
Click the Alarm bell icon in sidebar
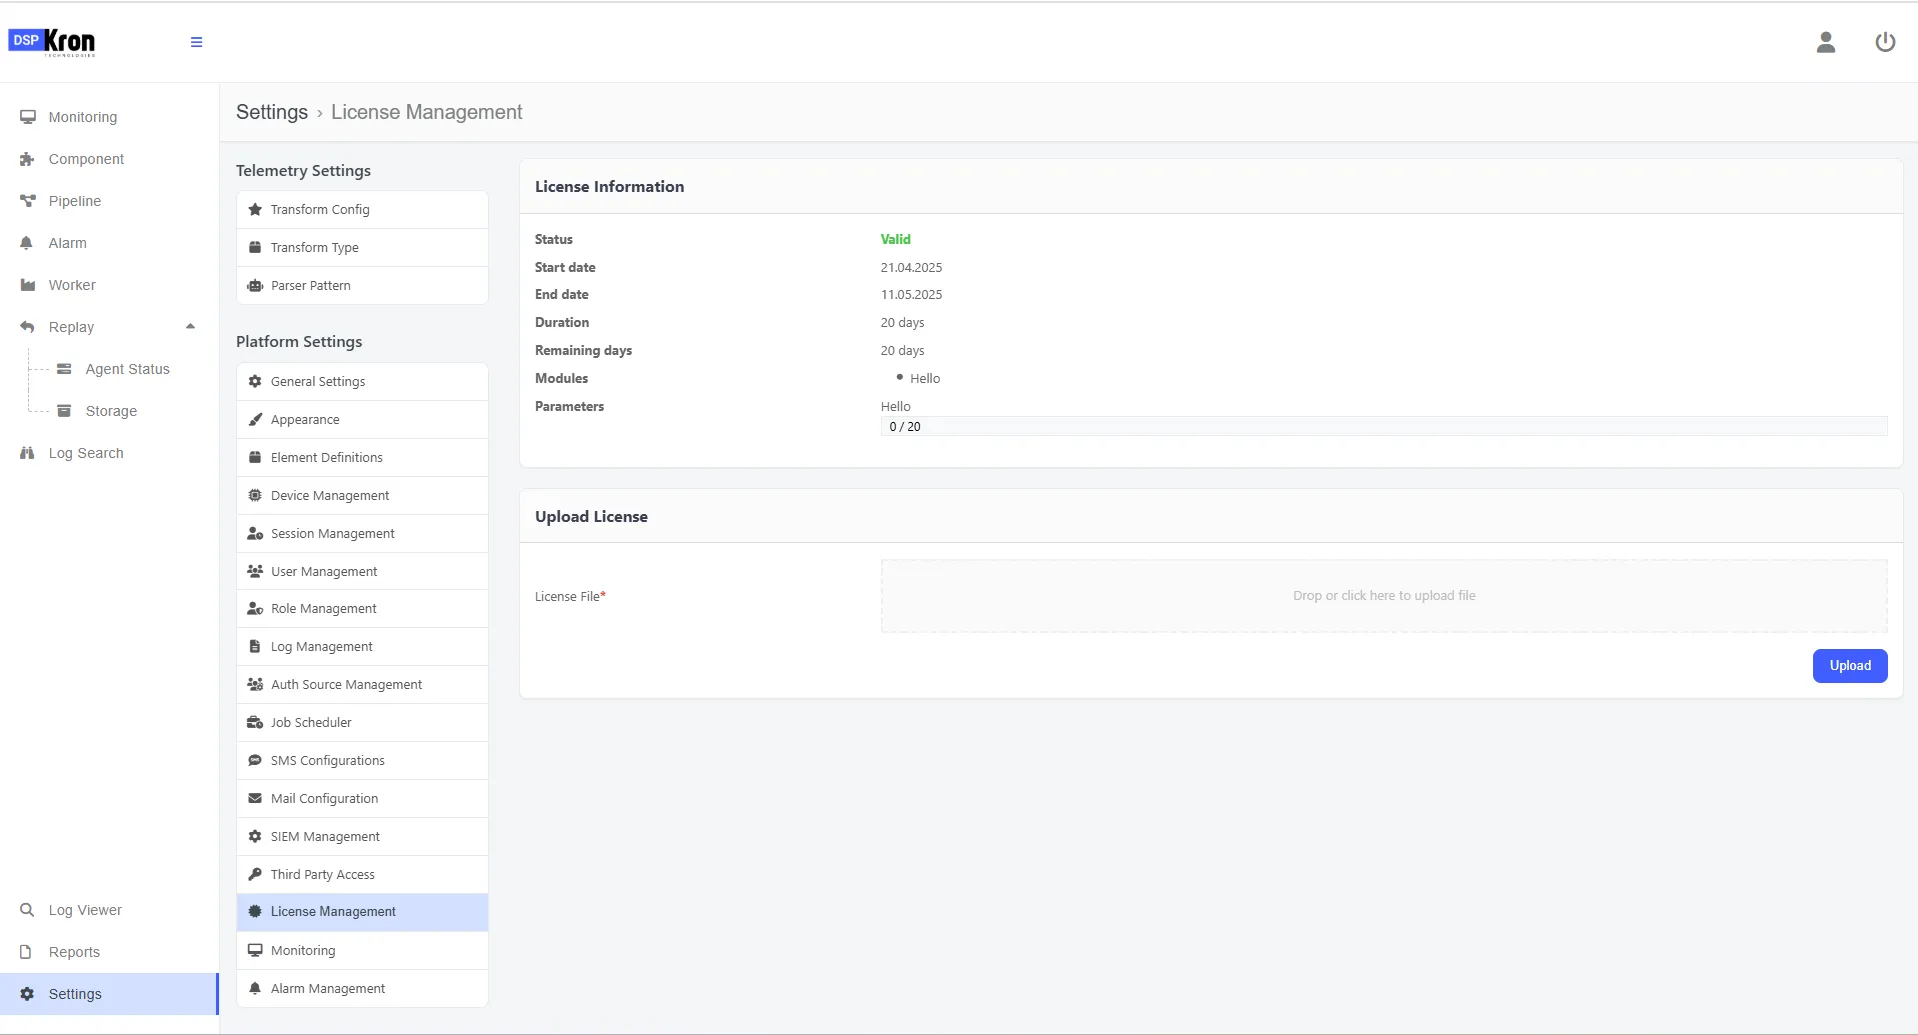point(27,243)
